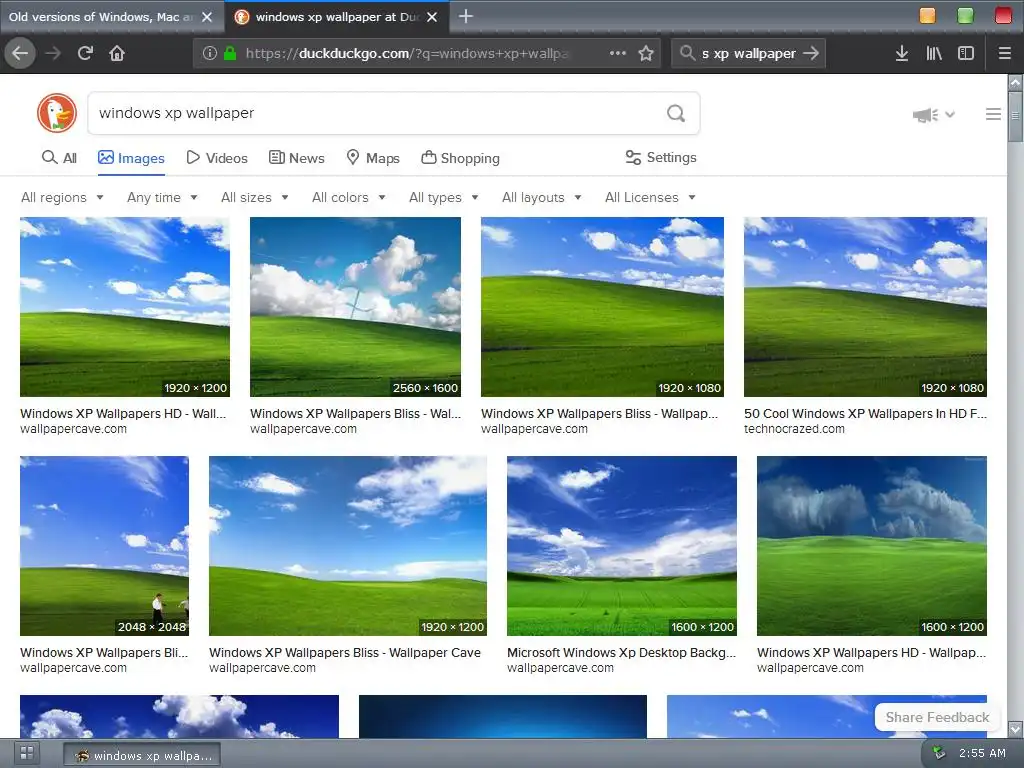Open the search Settings menu

661,157
